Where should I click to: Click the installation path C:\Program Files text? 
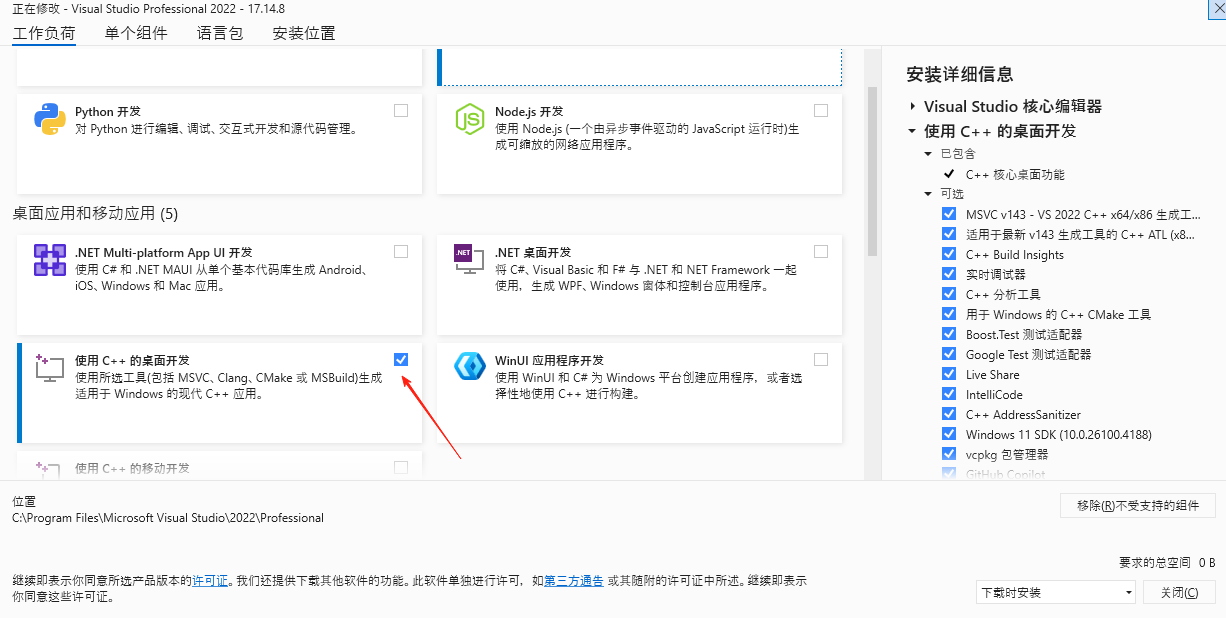tap(168, 518)
